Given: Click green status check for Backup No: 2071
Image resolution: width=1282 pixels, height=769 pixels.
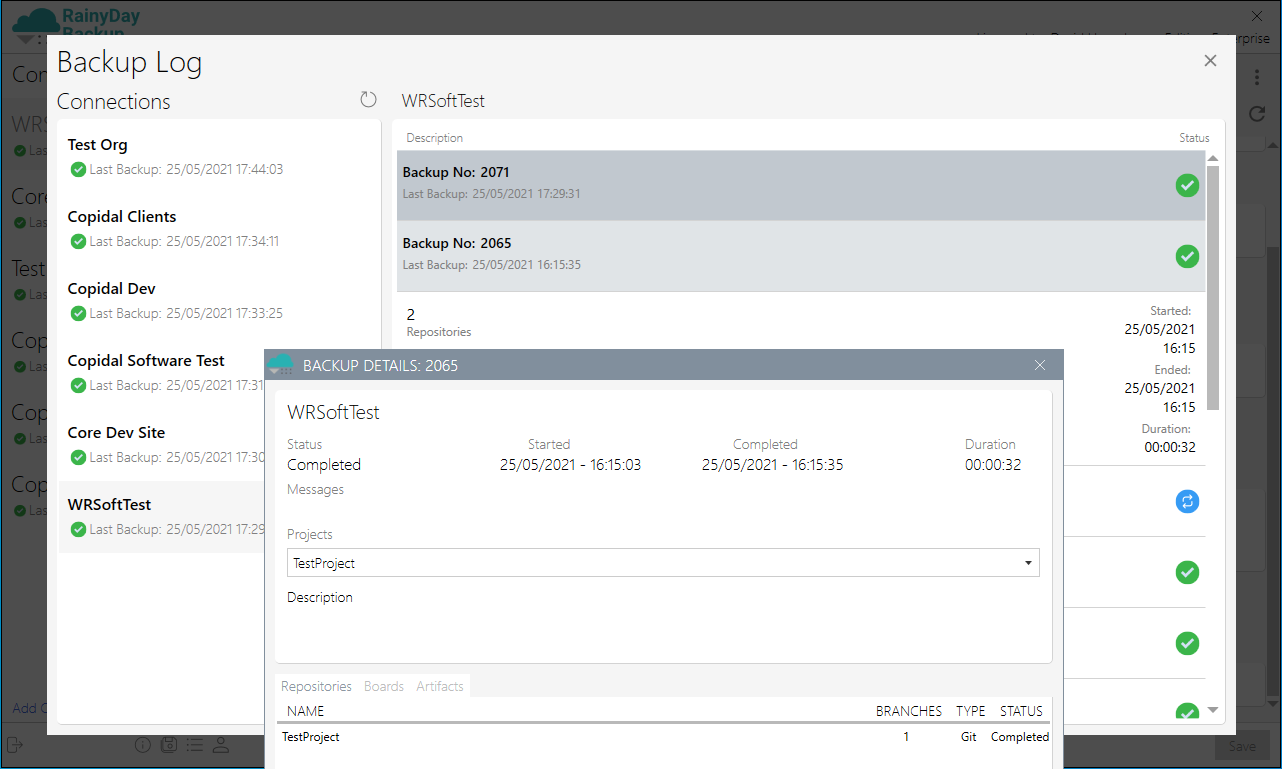Looking at the screenshot, I should point(1187,185).
